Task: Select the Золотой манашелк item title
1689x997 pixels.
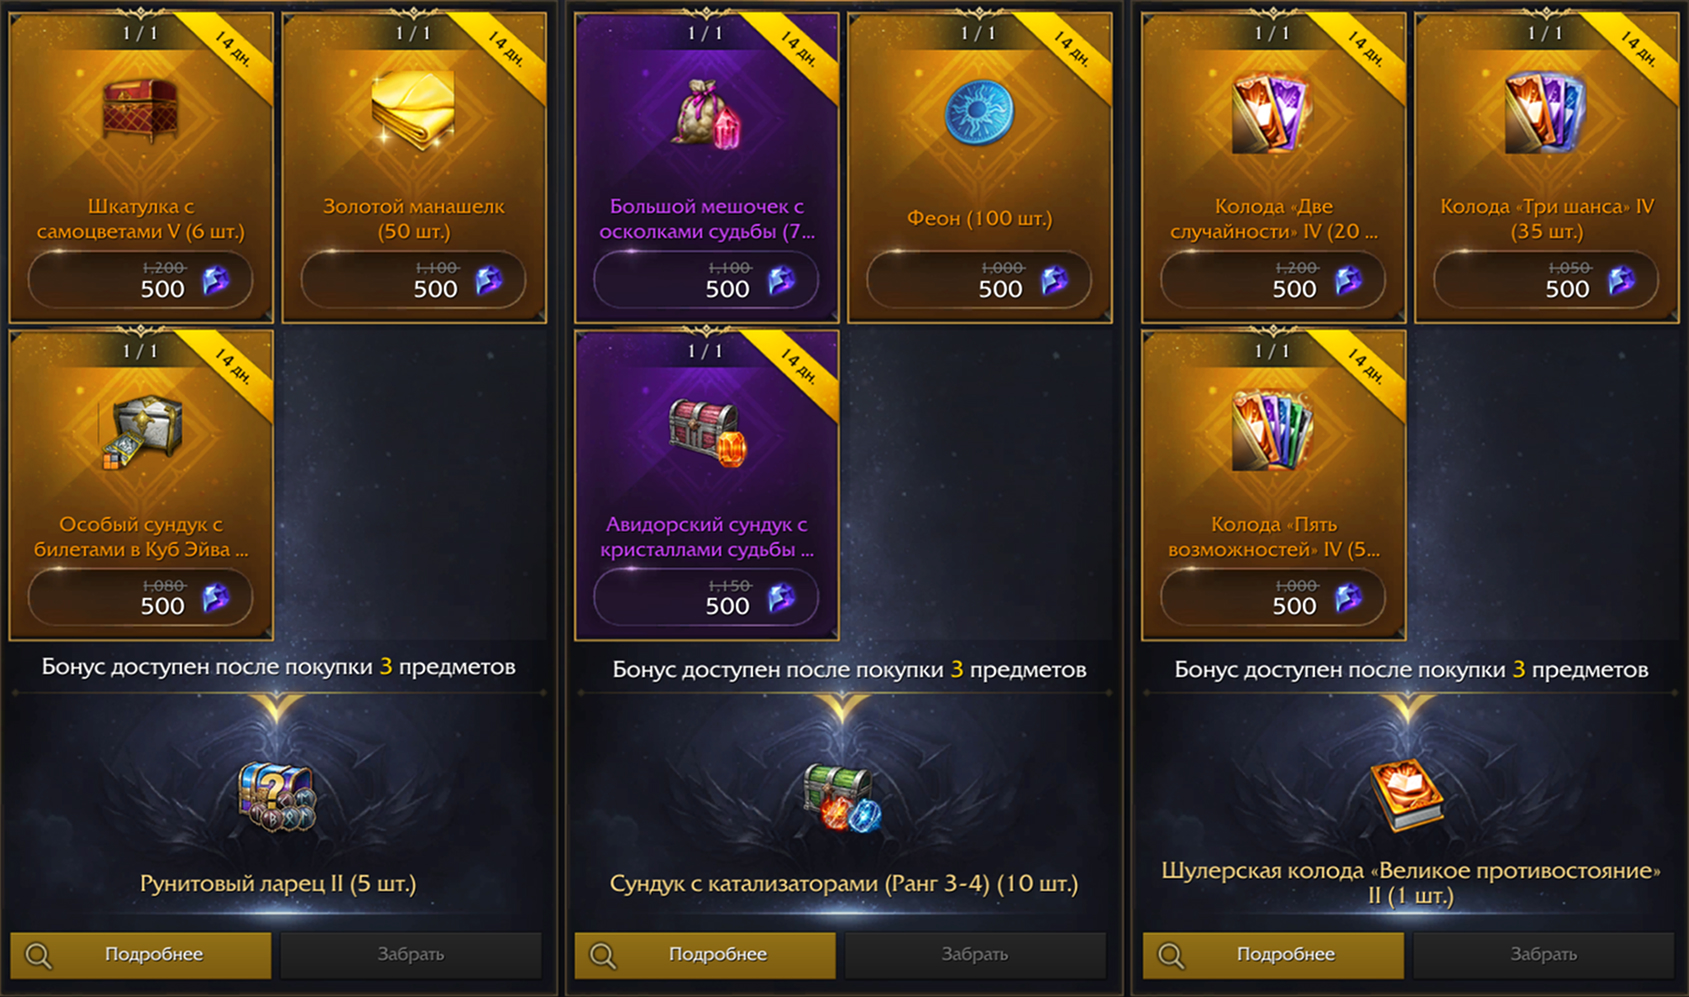Action: [413, 219]
